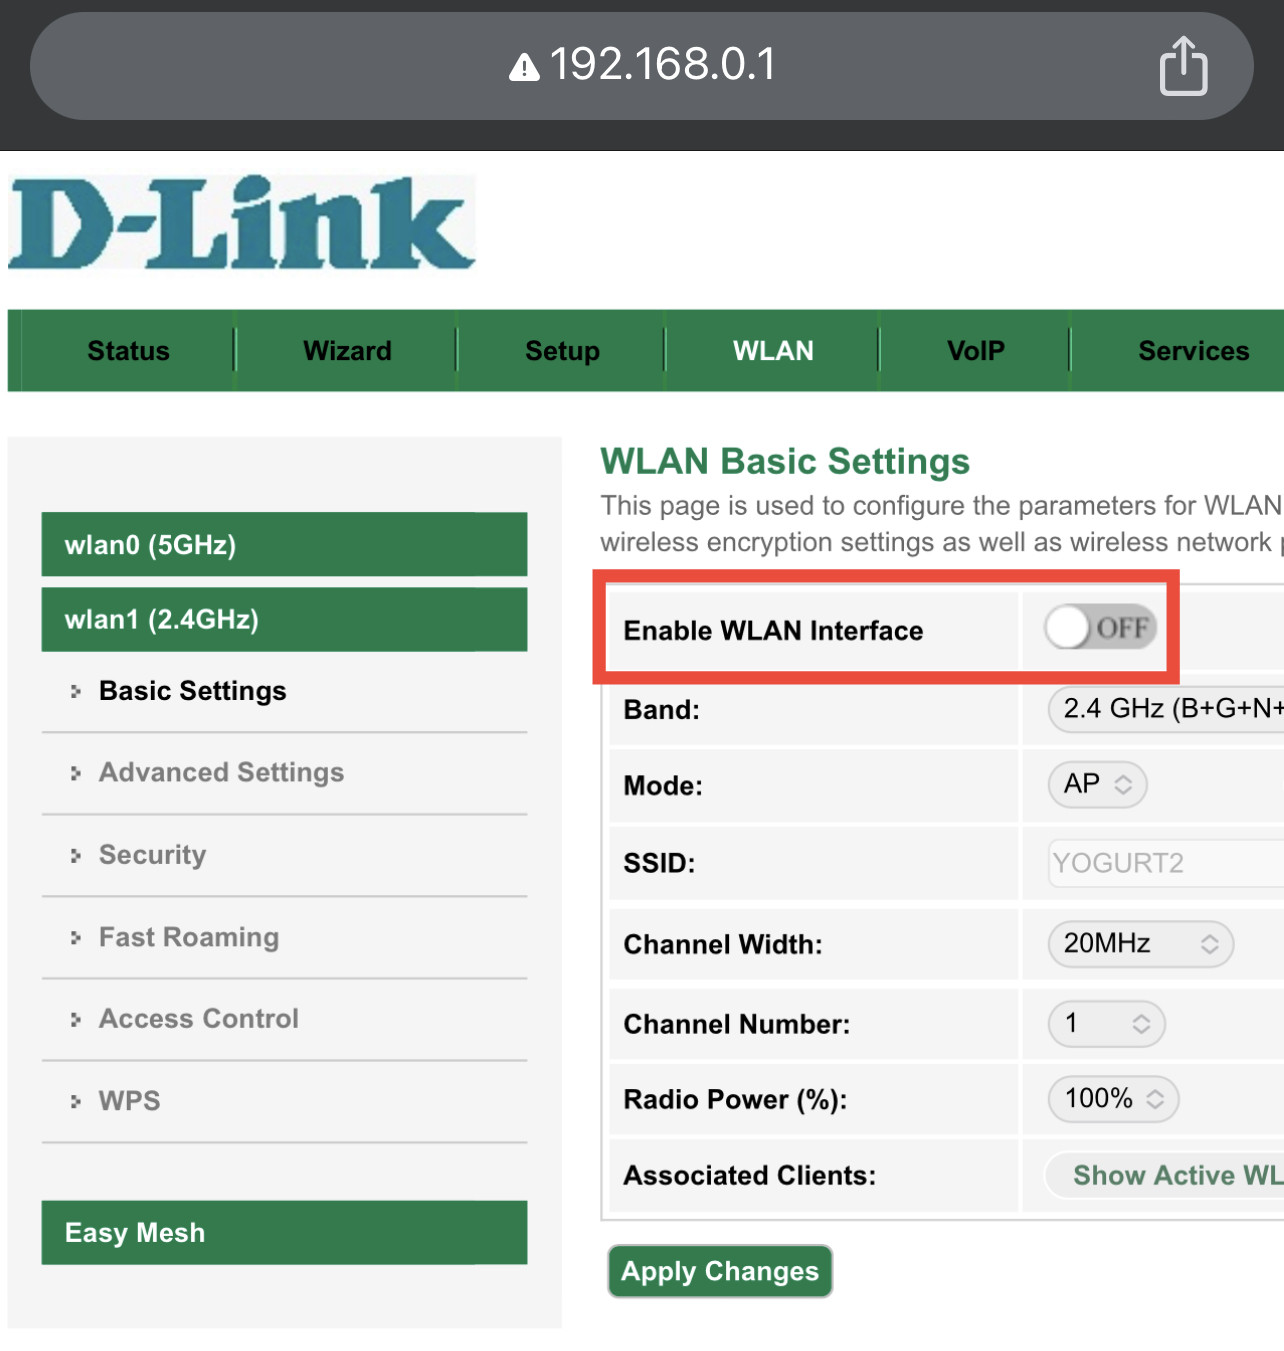Viewport: 1284px width, 1351px height.
Task: Open the VoIP tab
Action: (x=975, y=351)
